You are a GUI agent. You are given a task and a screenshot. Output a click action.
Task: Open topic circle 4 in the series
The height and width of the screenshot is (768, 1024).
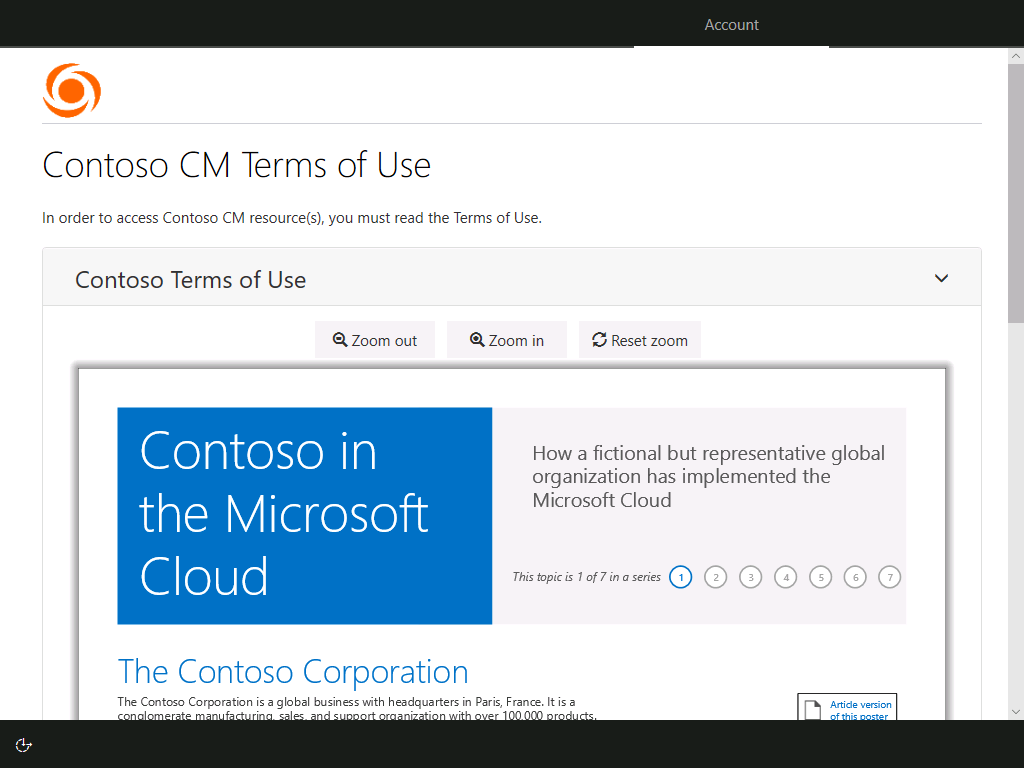coord(785,577)
